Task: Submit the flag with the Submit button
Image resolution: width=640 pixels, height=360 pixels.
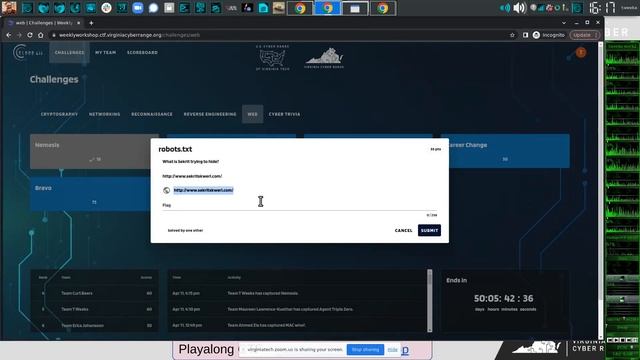Action: pyautogui.click(x=429, y=231)
